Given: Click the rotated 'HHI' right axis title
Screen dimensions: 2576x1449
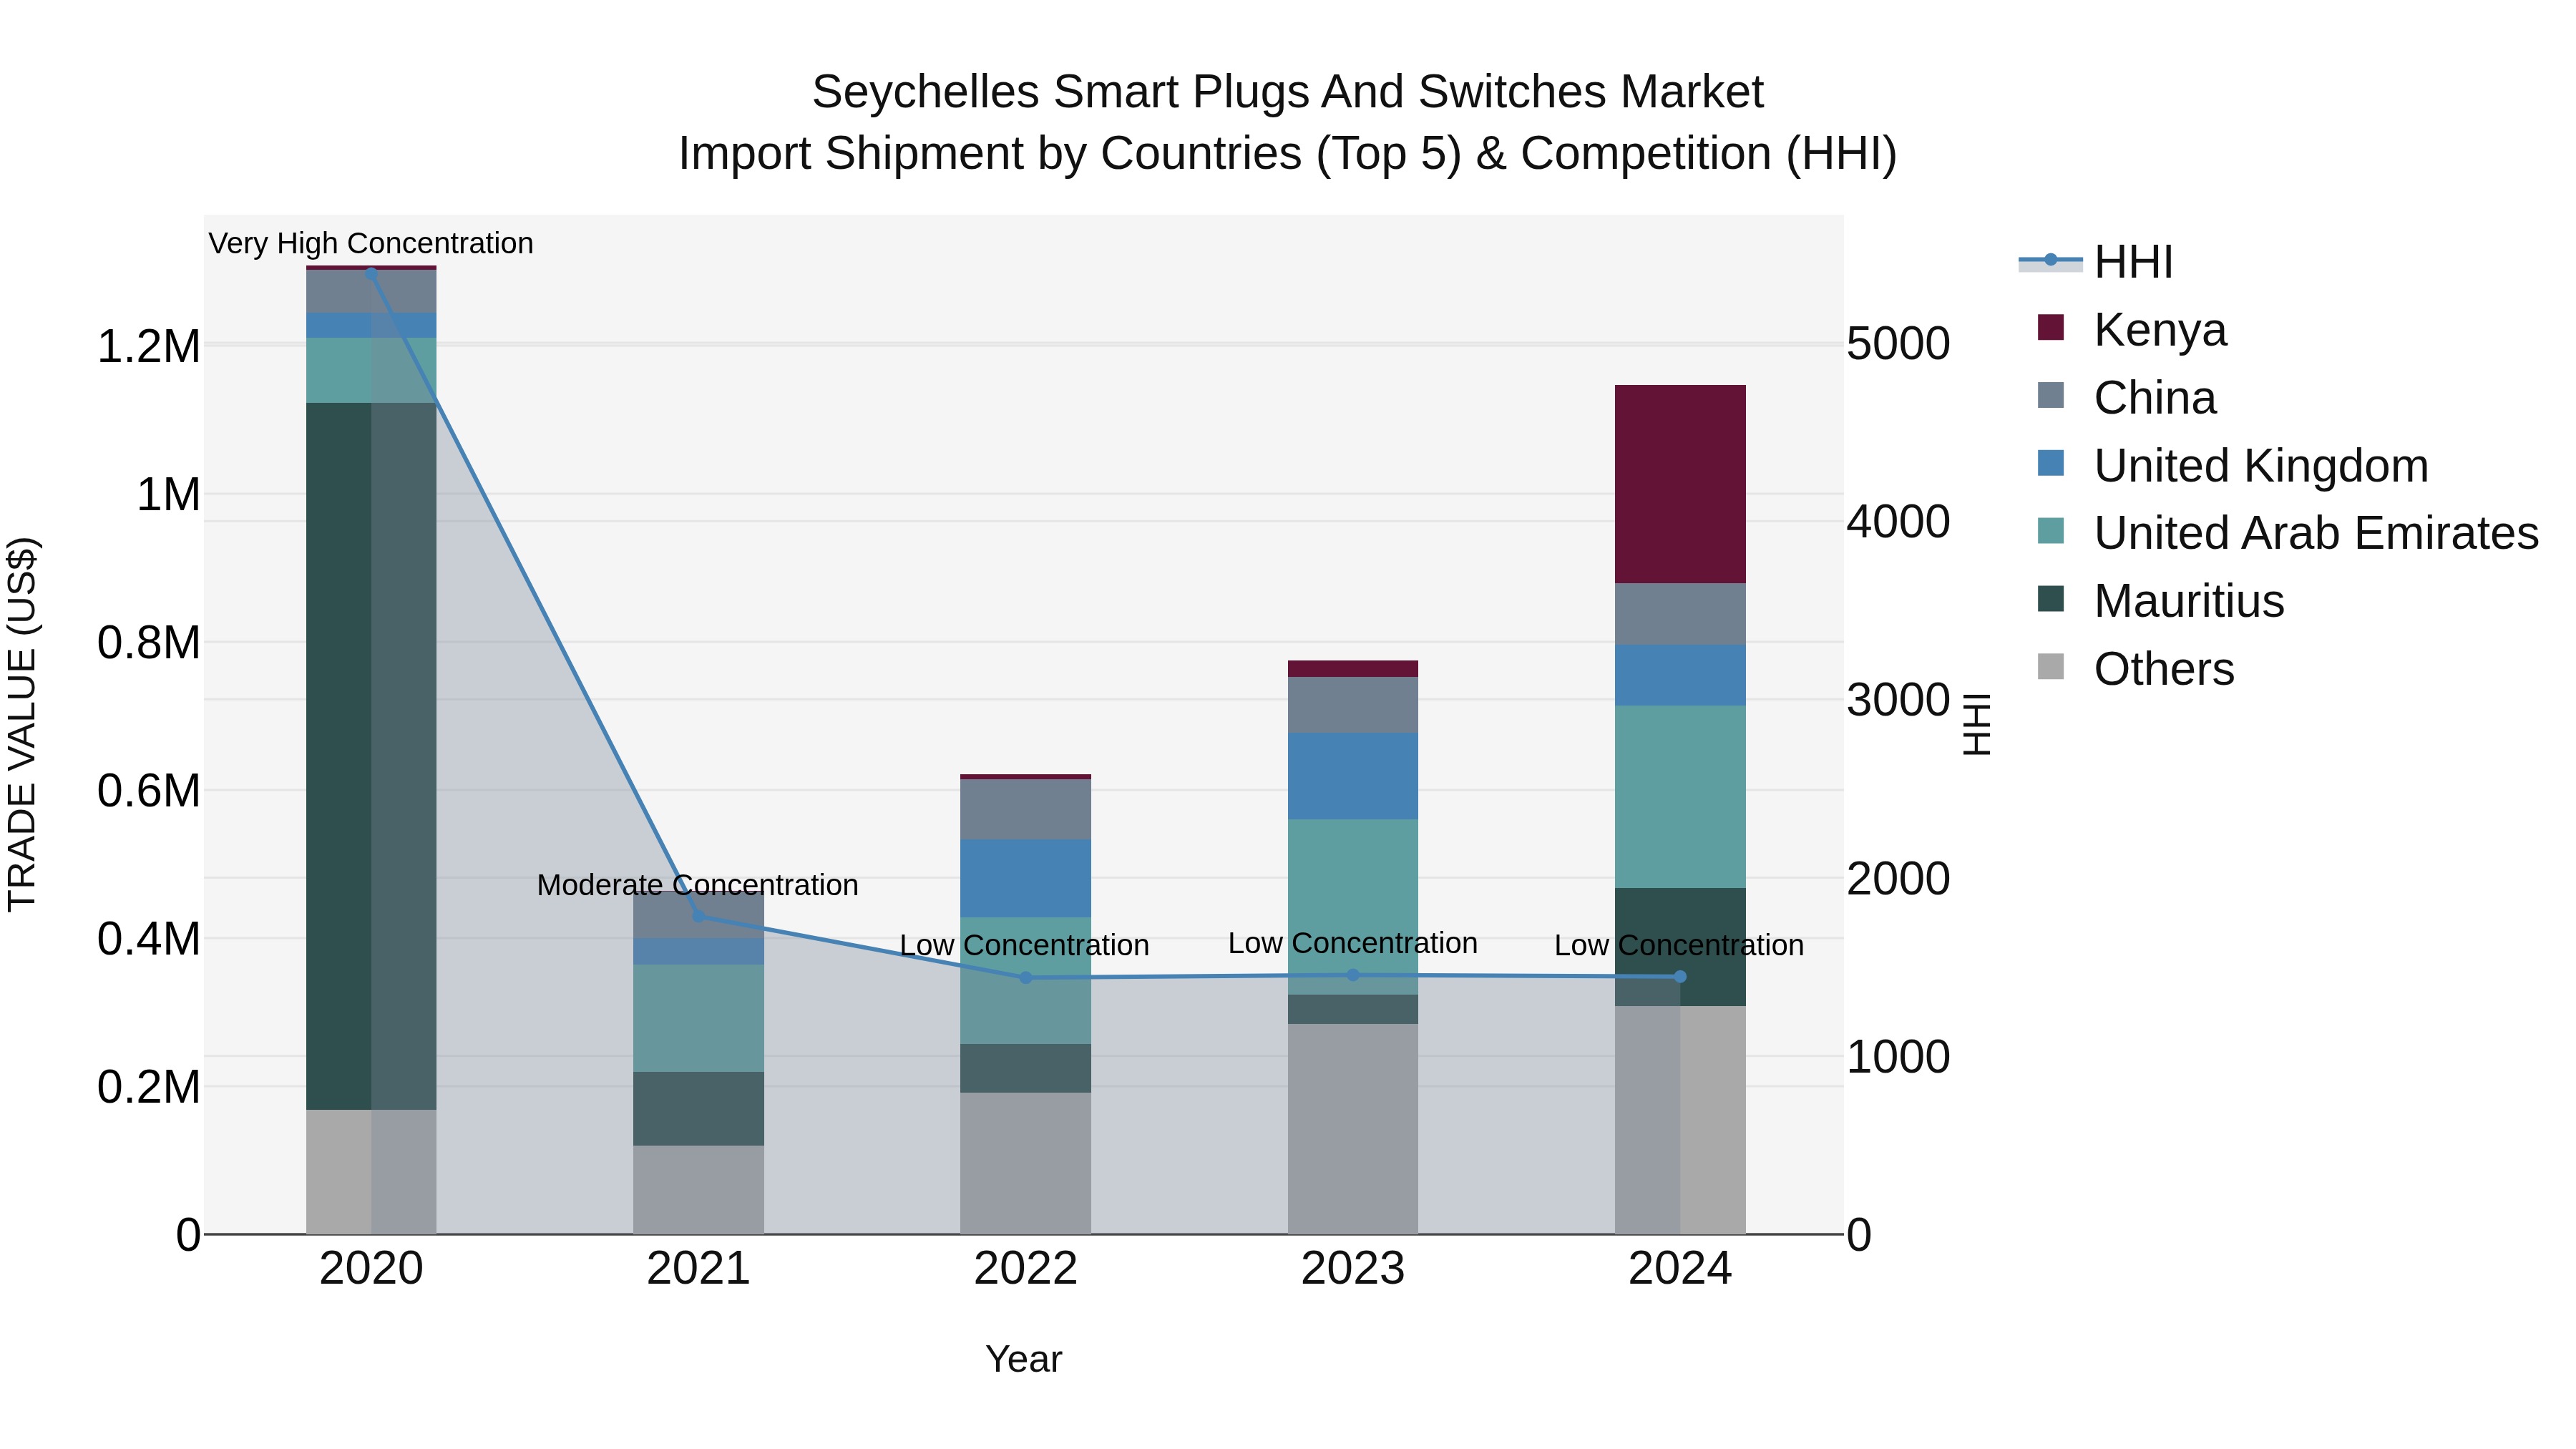Looking at the screenshot, I should tap(1977, 724).
